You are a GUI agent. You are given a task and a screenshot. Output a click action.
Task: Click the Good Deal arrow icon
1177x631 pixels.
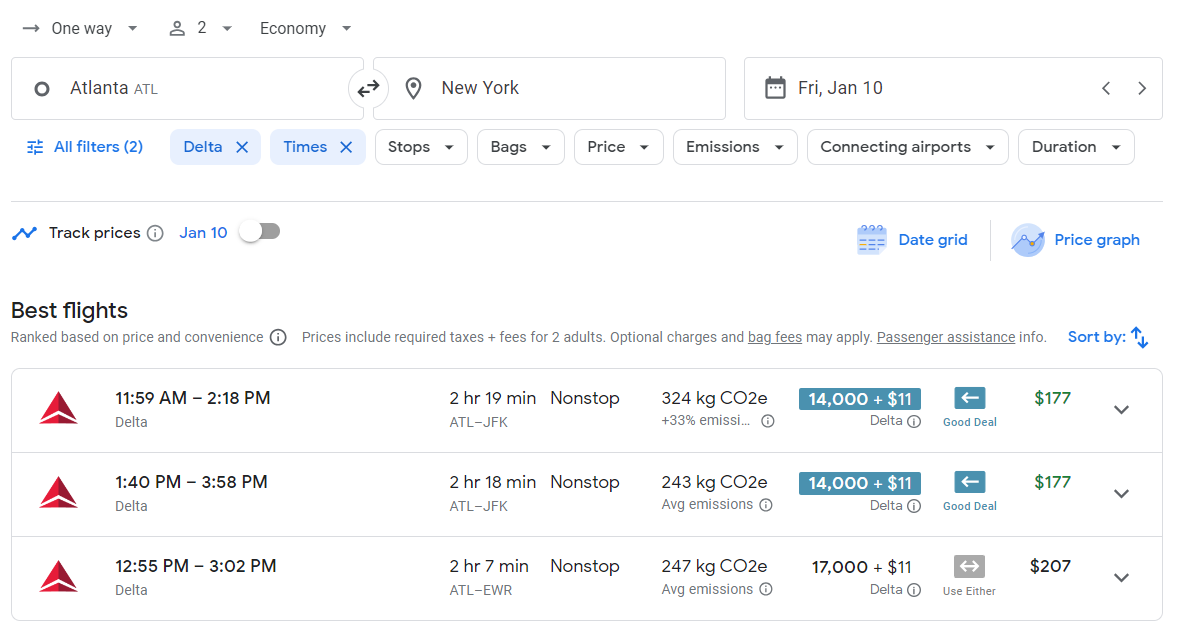[968, 398]
